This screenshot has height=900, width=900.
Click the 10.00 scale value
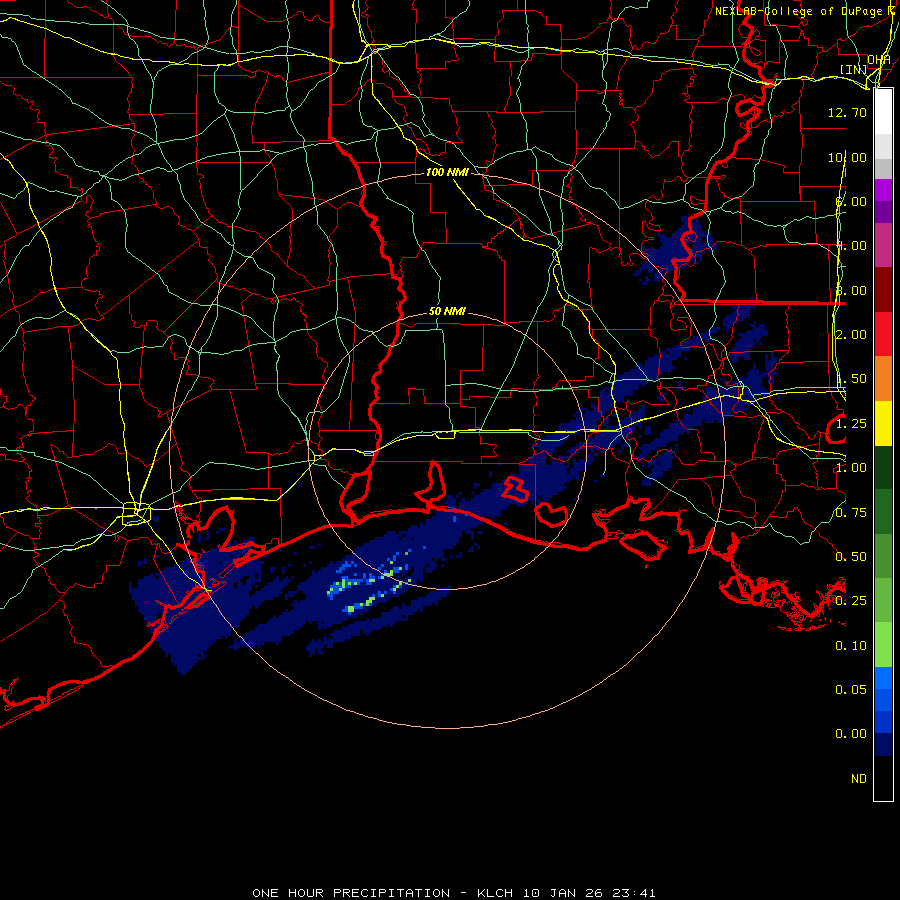pos(847,157)
